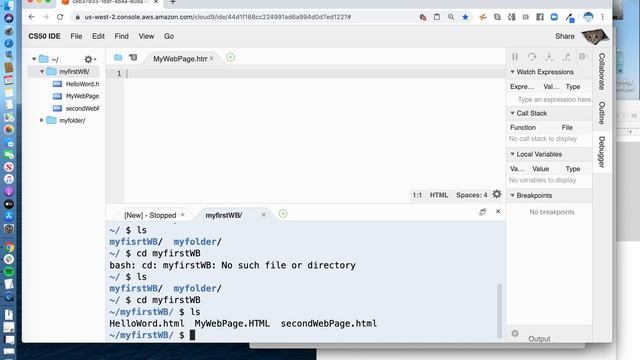640x360 pixels.
Task: Click the browser address bar URL
Action: pyautogui.click(x=218, y=17)
